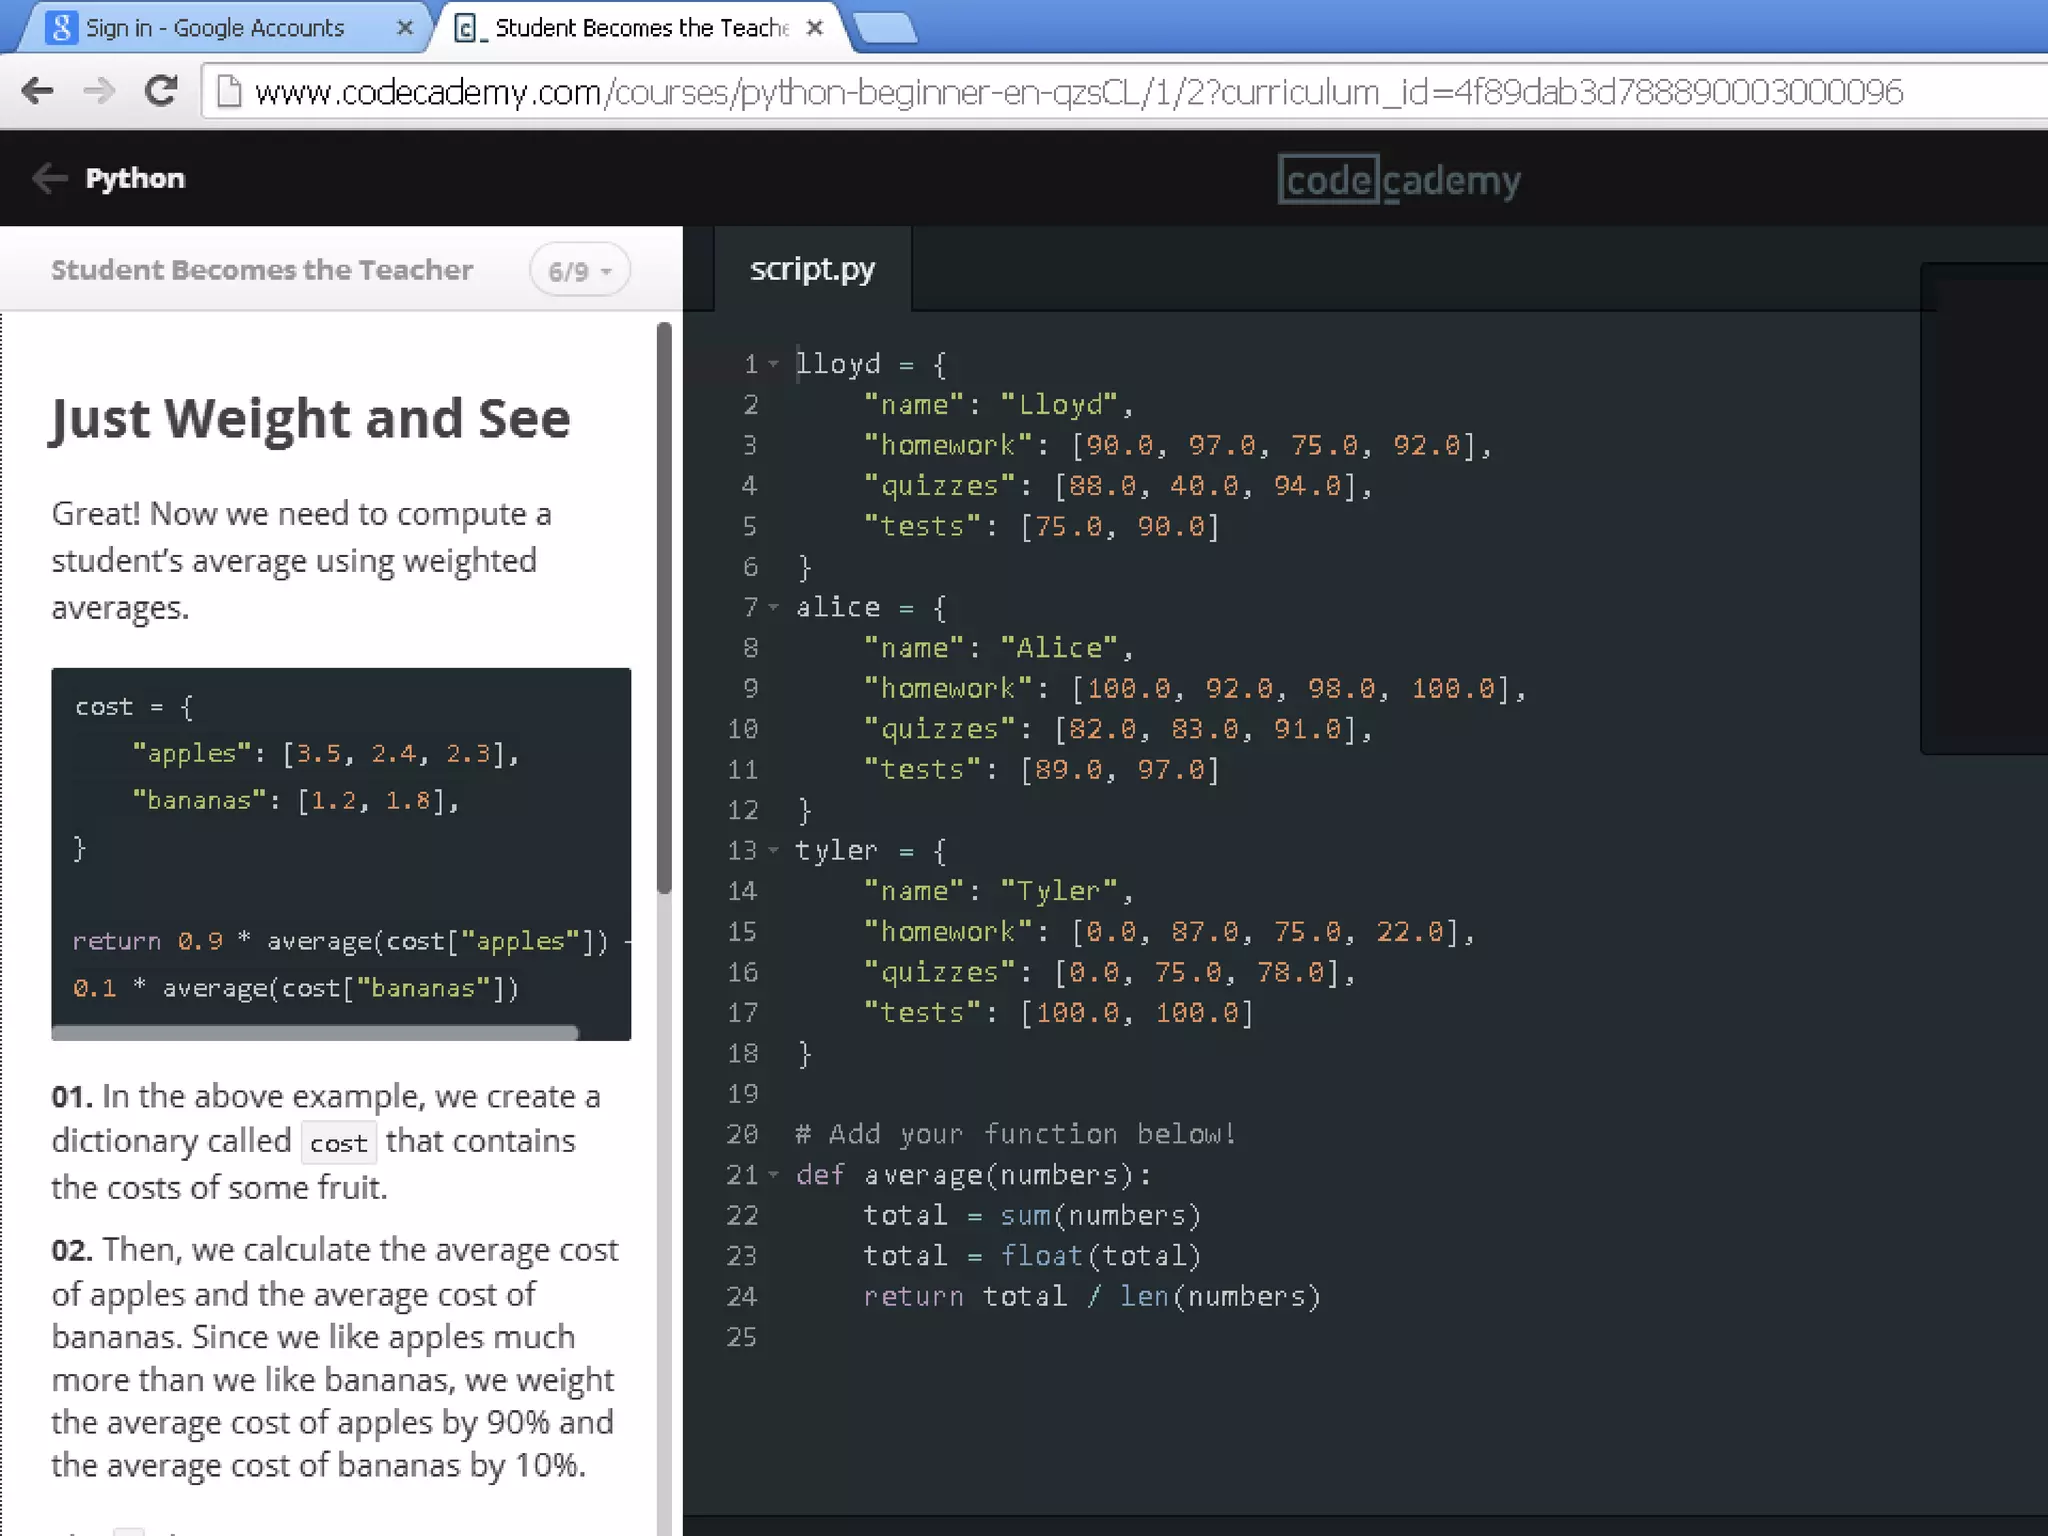The width and height of the screenshot is (2048, 1536).
Task: Collapse the lloyd dictionary fold arrow
Action: point(773,364)
